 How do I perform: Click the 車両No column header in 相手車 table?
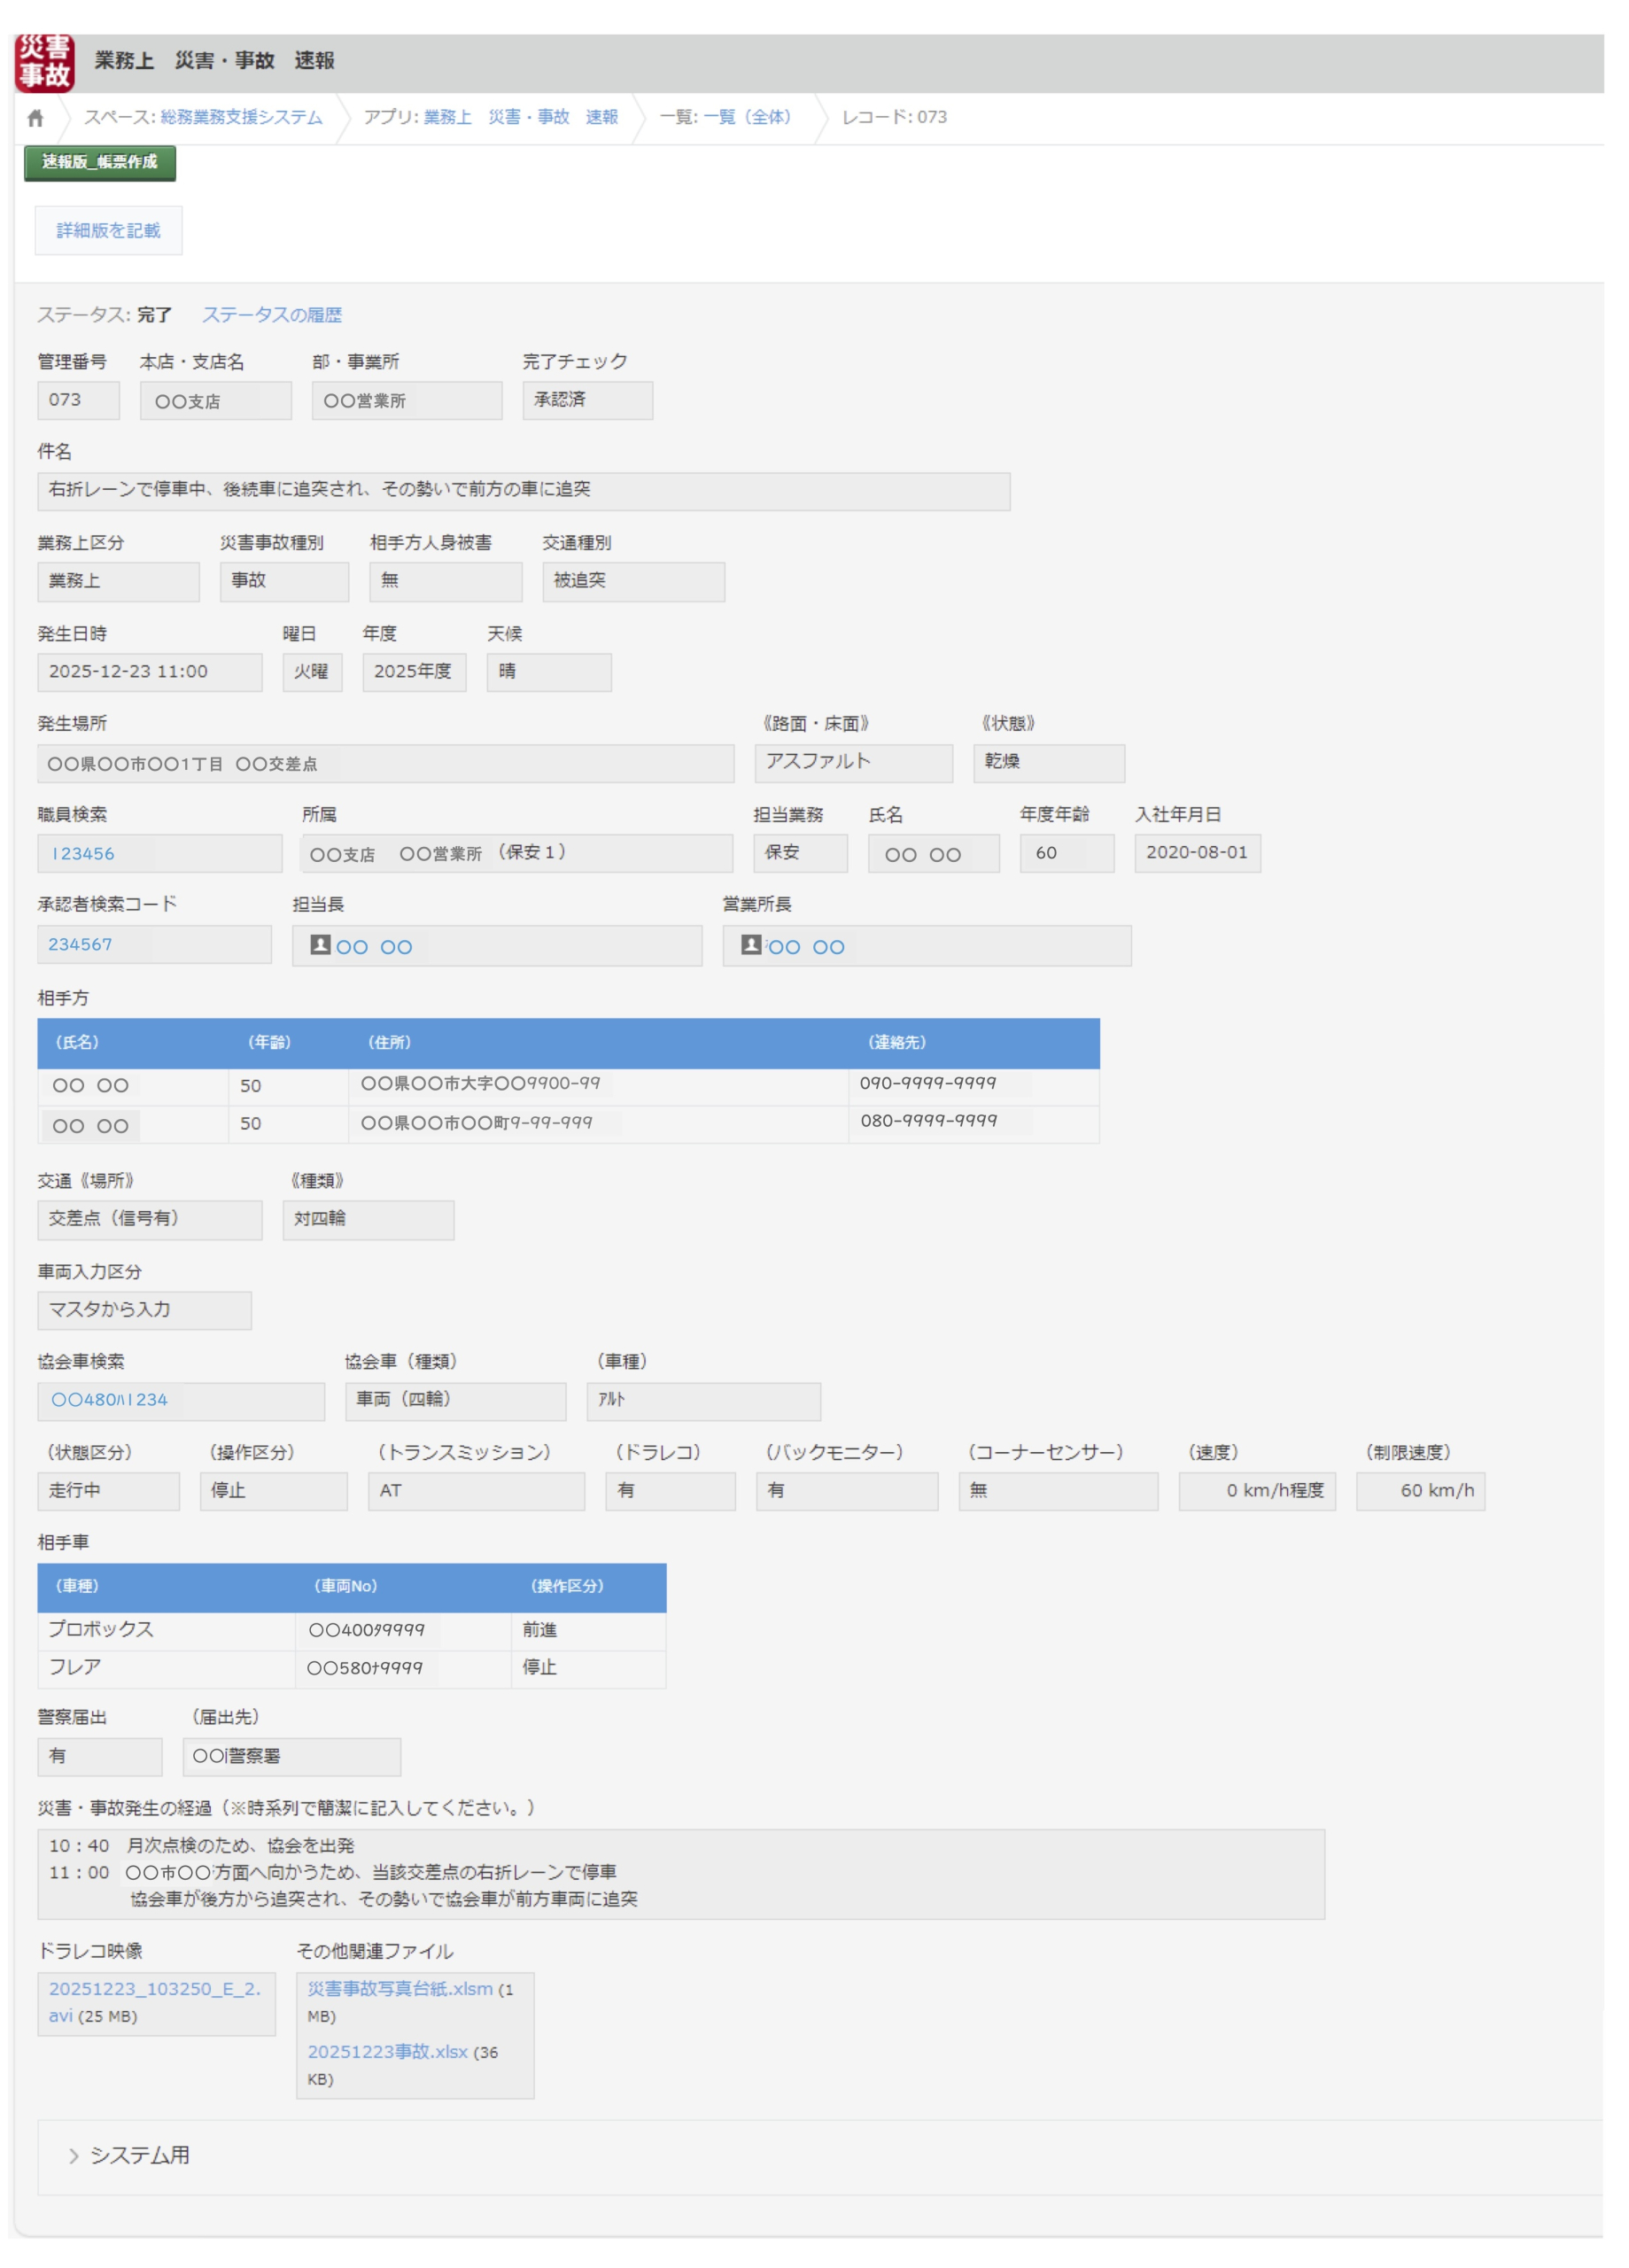[345, 1587]
